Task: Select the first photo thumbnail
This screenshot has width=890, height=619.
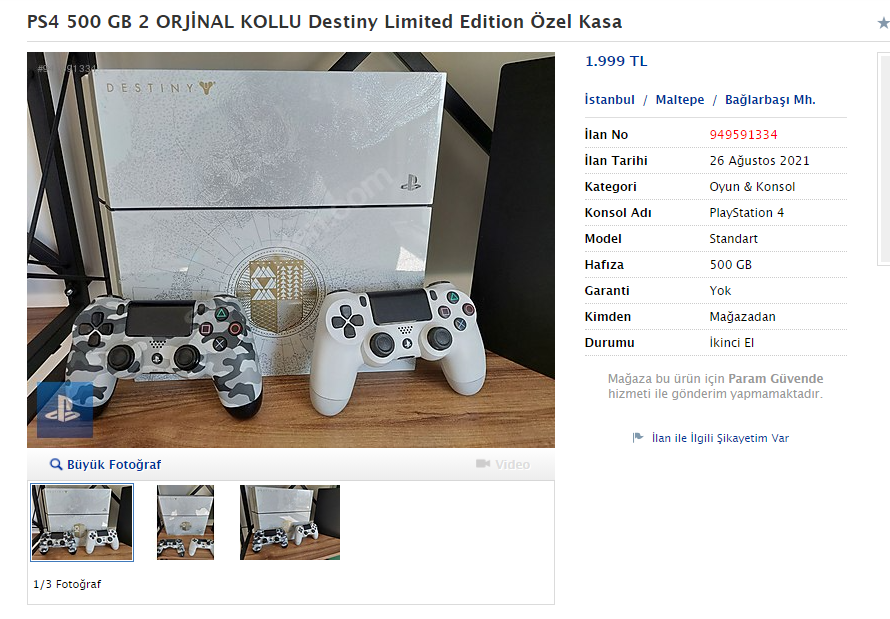Action: (x=82, y=523)
